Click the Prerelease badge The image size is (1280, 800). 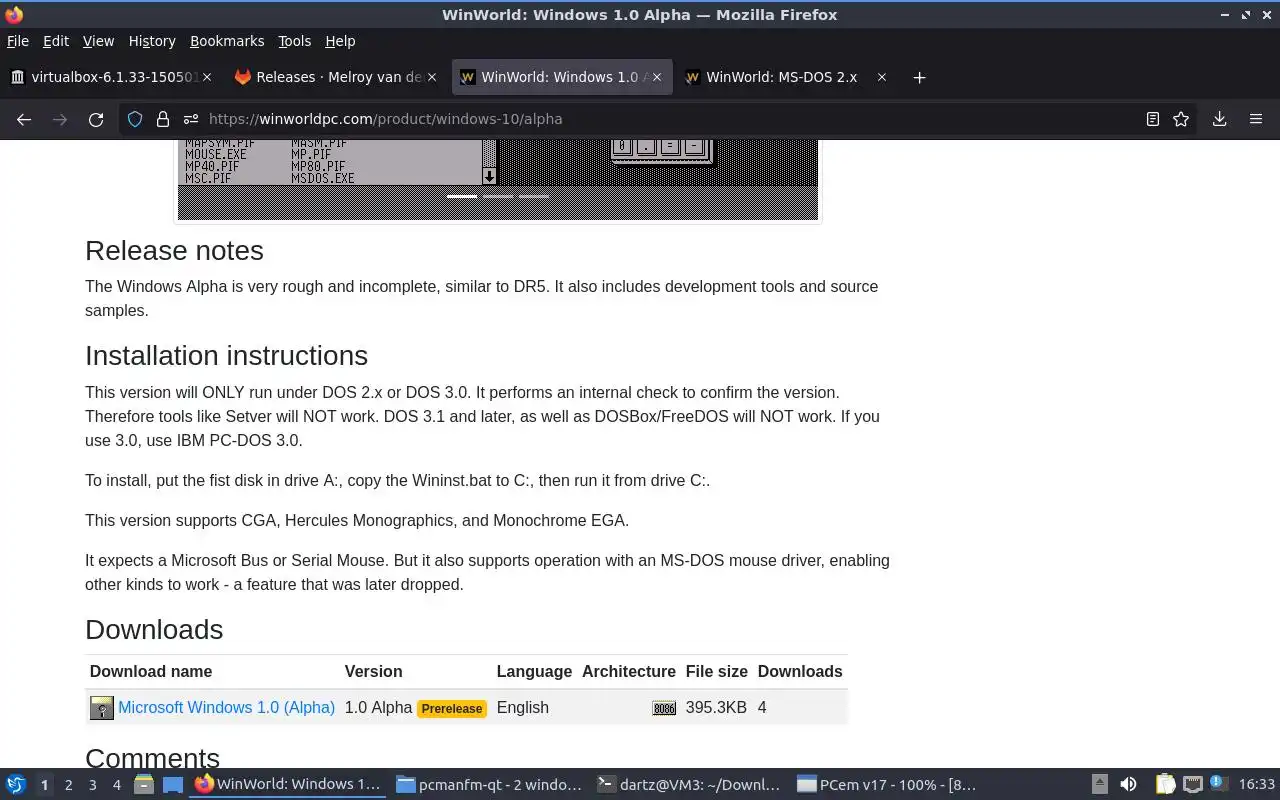(x=452, y=708)
